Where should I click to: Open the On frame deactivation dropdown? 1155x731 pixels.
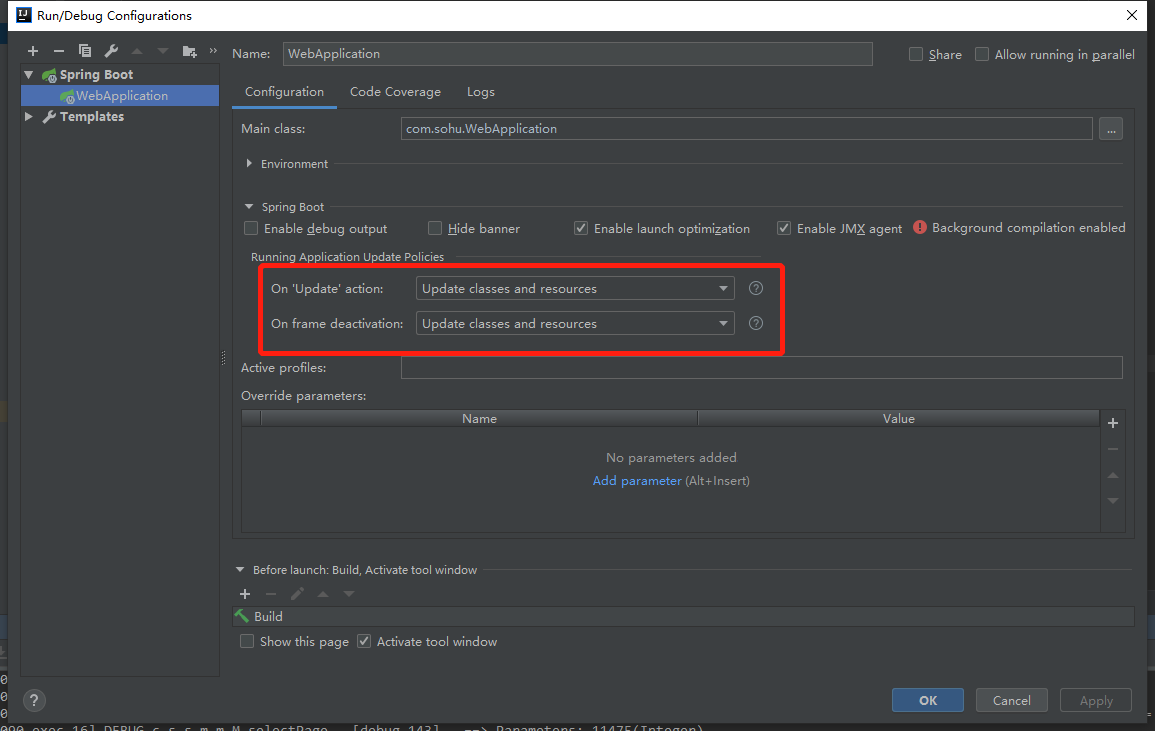point(575,323)
